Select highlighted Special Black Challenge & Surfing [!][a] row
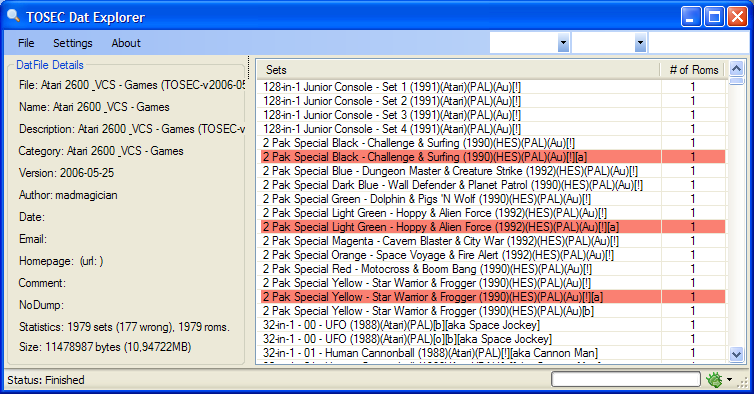 [493, 157]
